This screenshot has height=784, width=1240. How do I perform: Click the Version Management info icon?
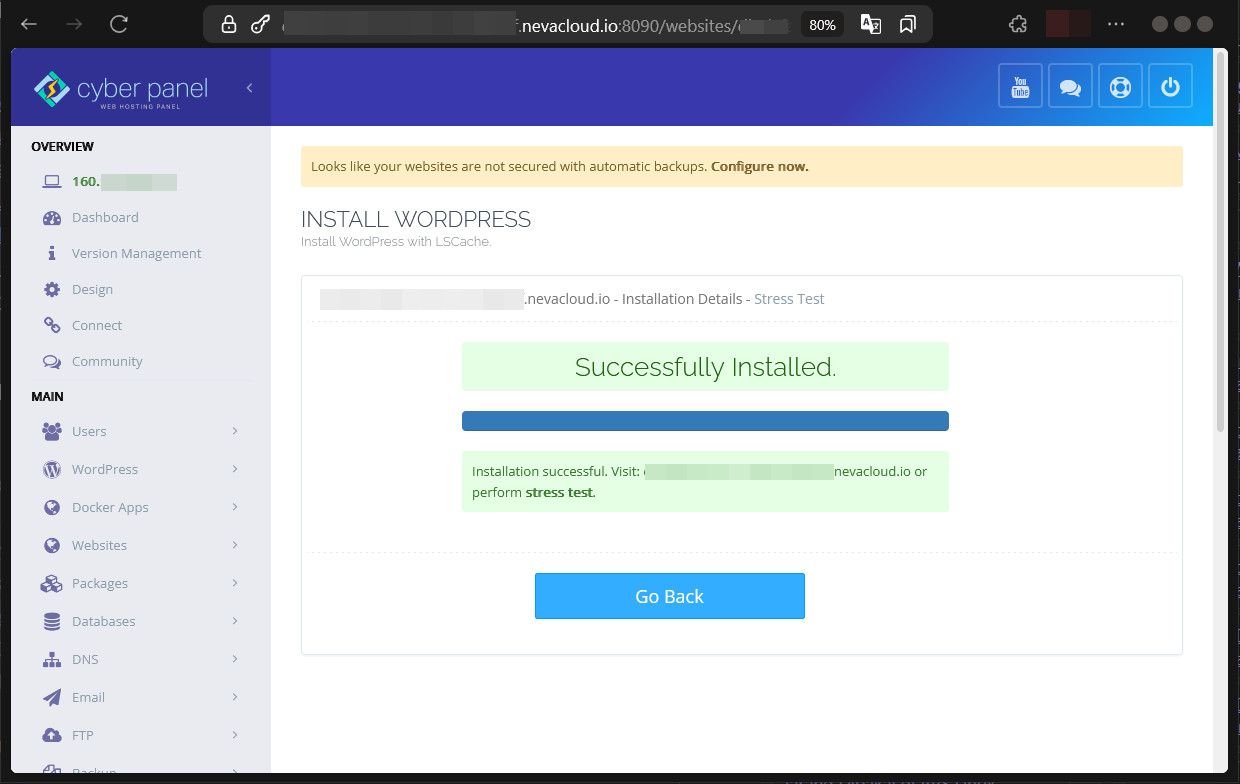coord(52,254)
